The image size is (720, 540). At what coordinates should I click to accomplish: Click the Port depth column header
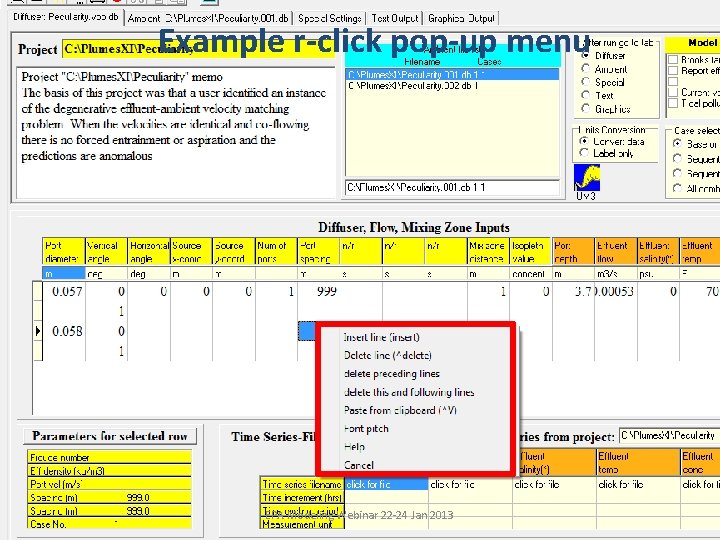click(x=573, y=252)
